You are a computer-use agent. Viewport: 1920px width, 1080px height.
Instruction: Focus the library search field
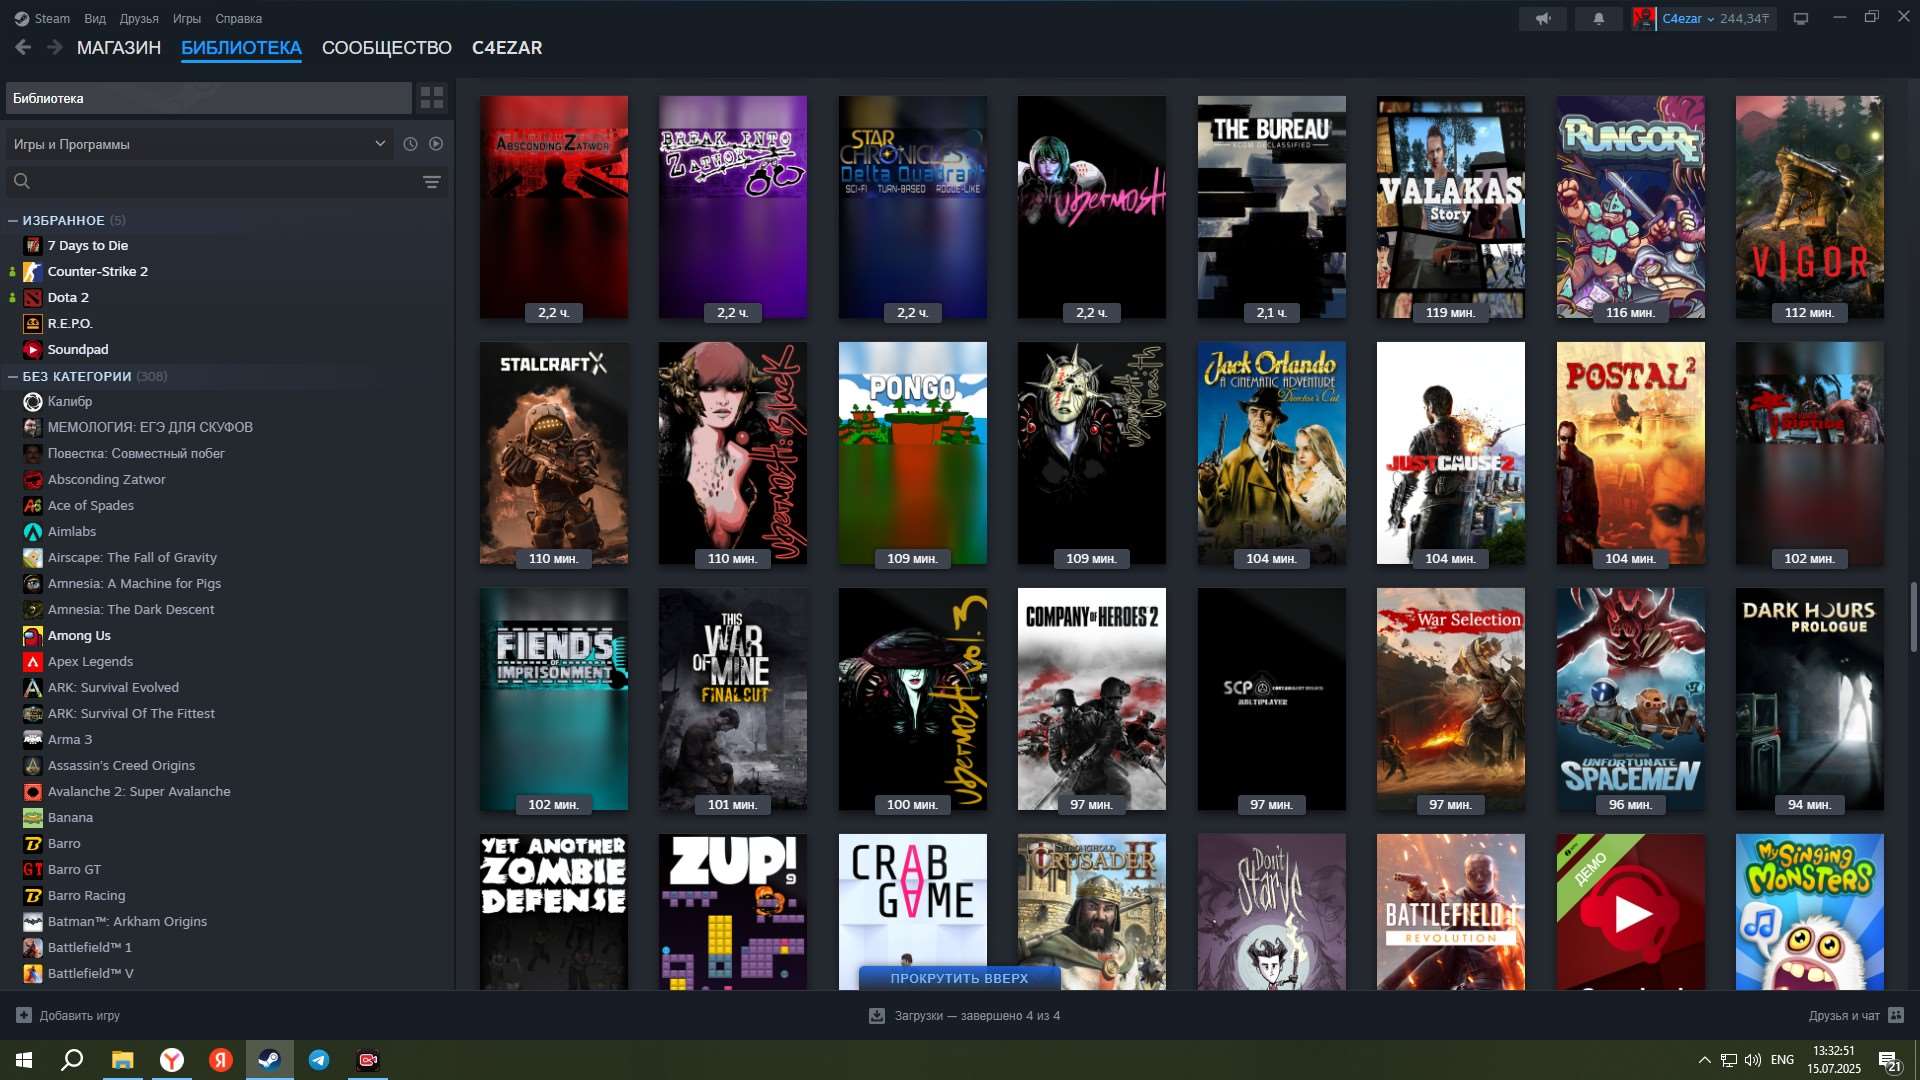point(226,181)
